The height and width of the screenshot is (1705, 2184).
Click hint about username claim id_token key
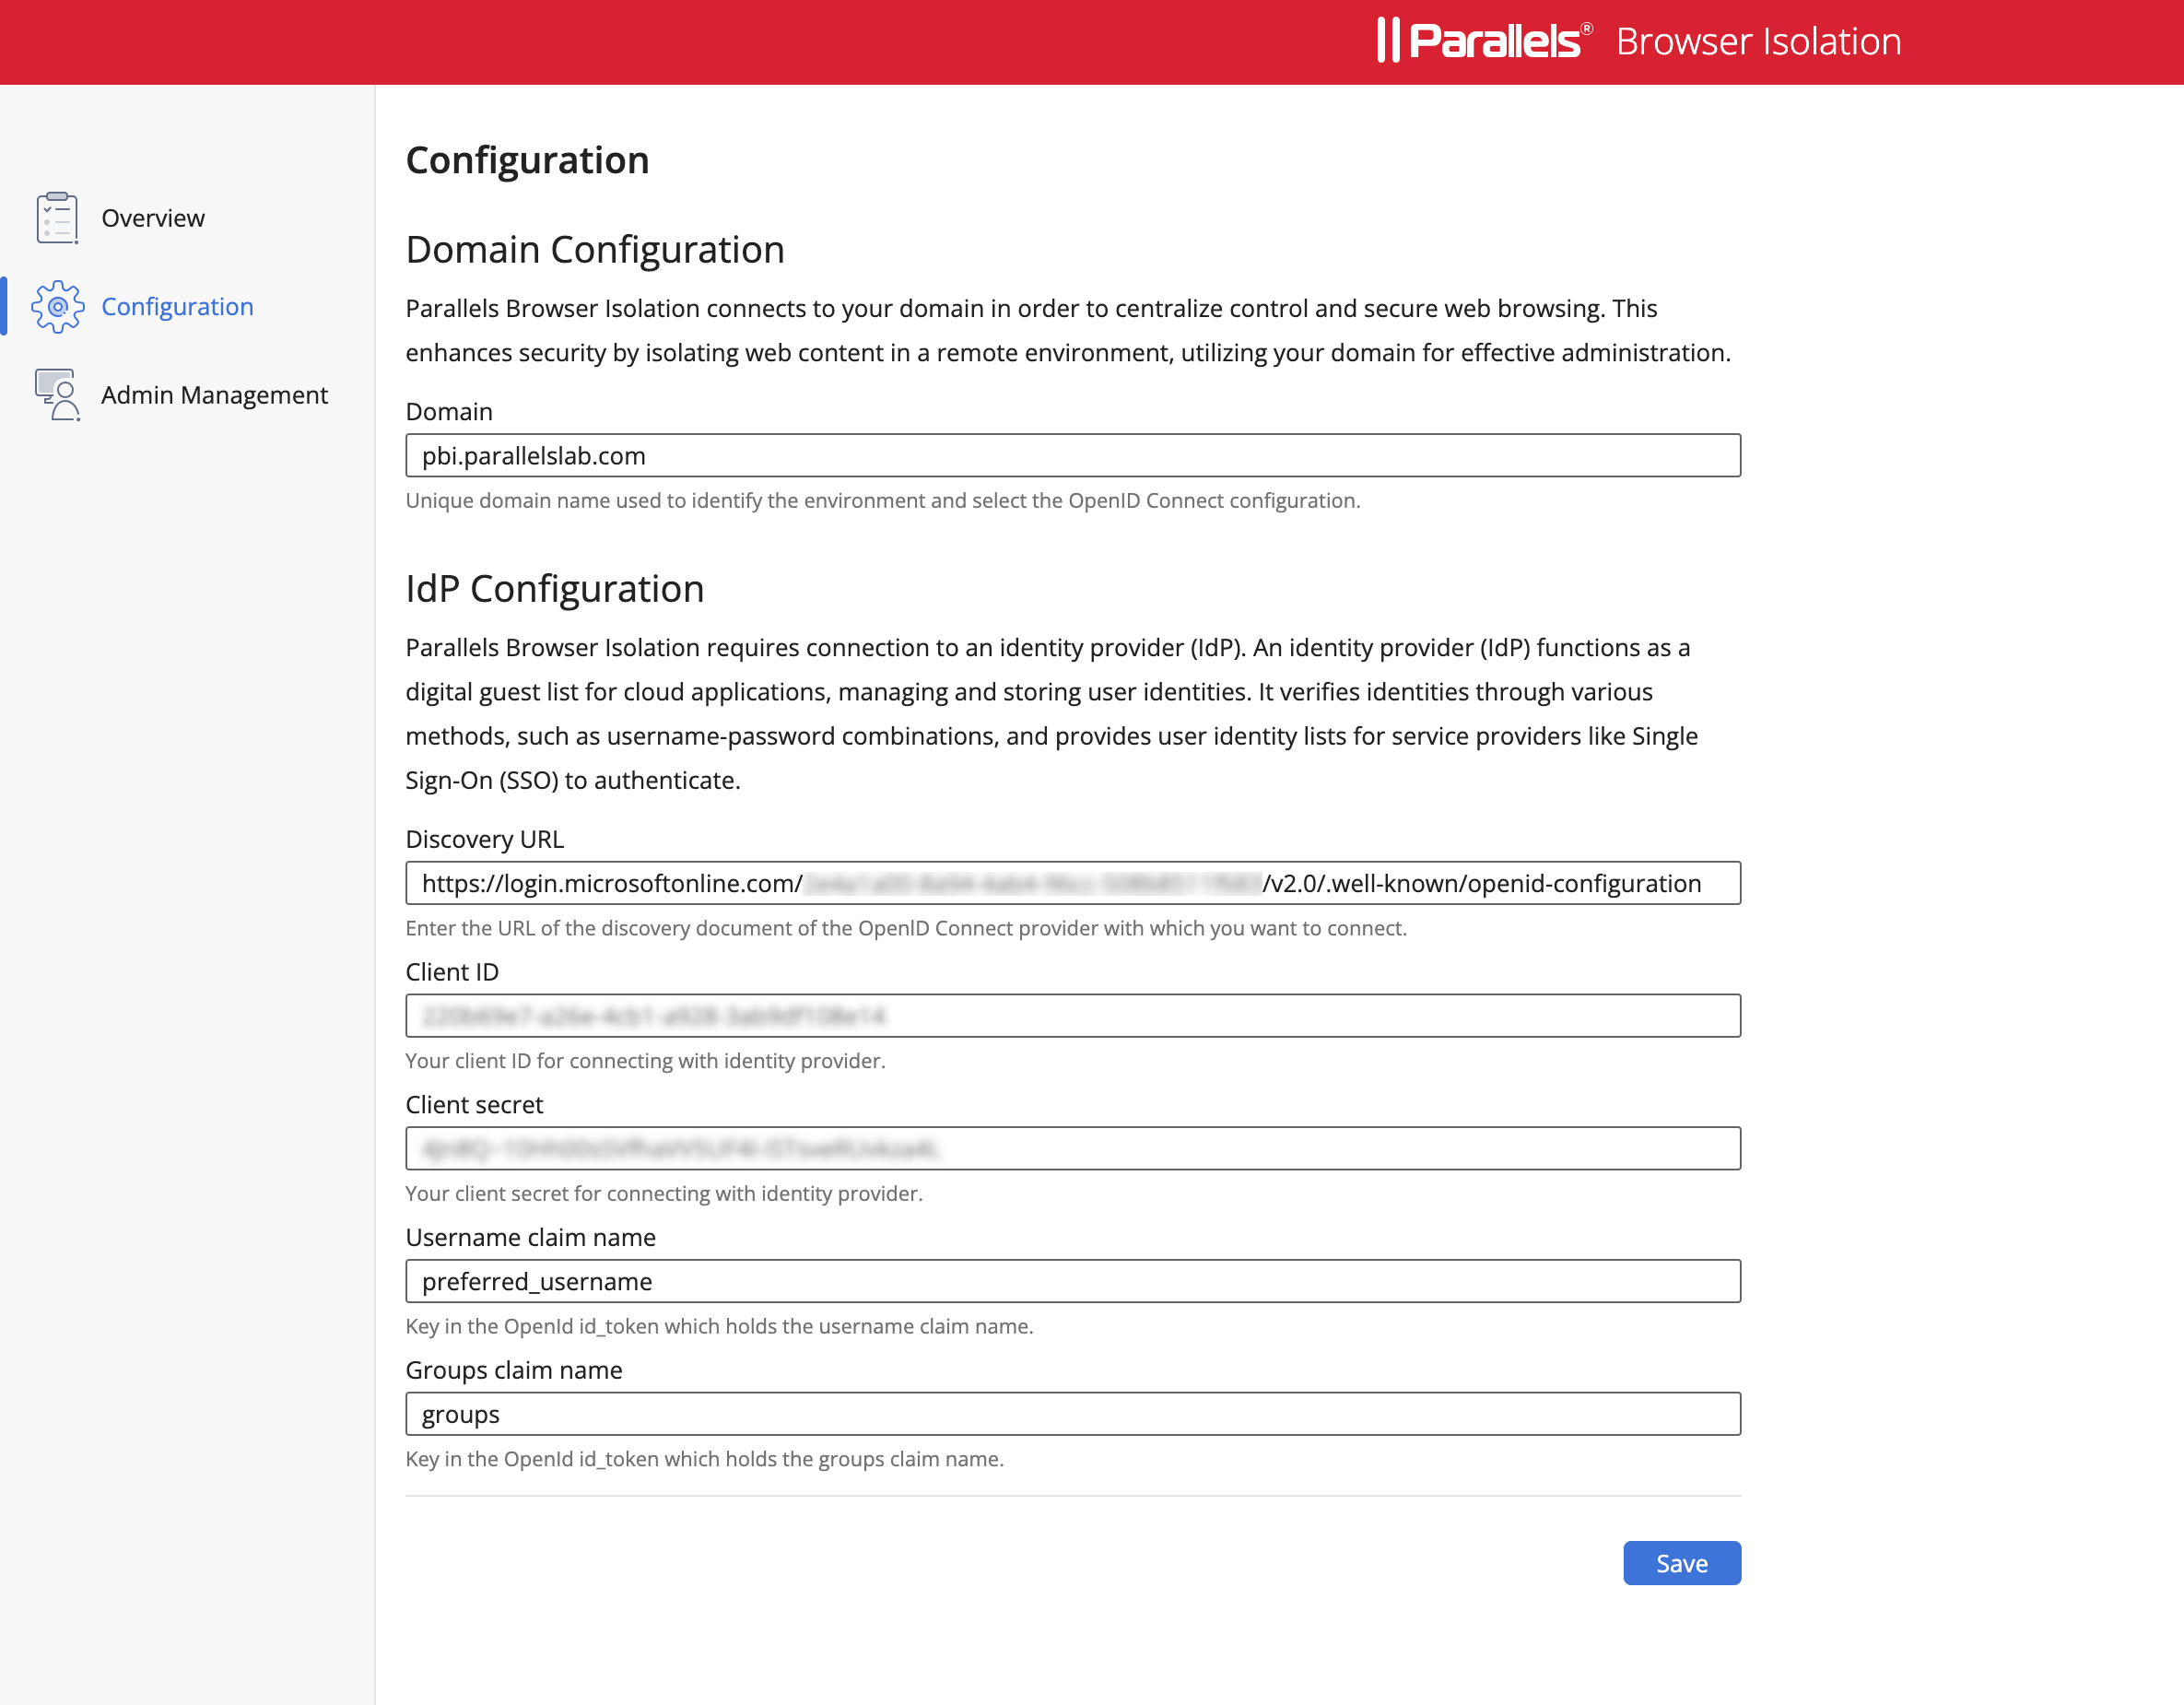point(720,1326)
